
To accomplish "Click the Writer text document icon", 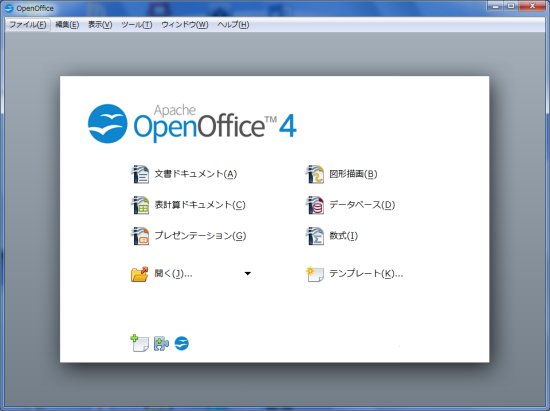I will (140, 174).
